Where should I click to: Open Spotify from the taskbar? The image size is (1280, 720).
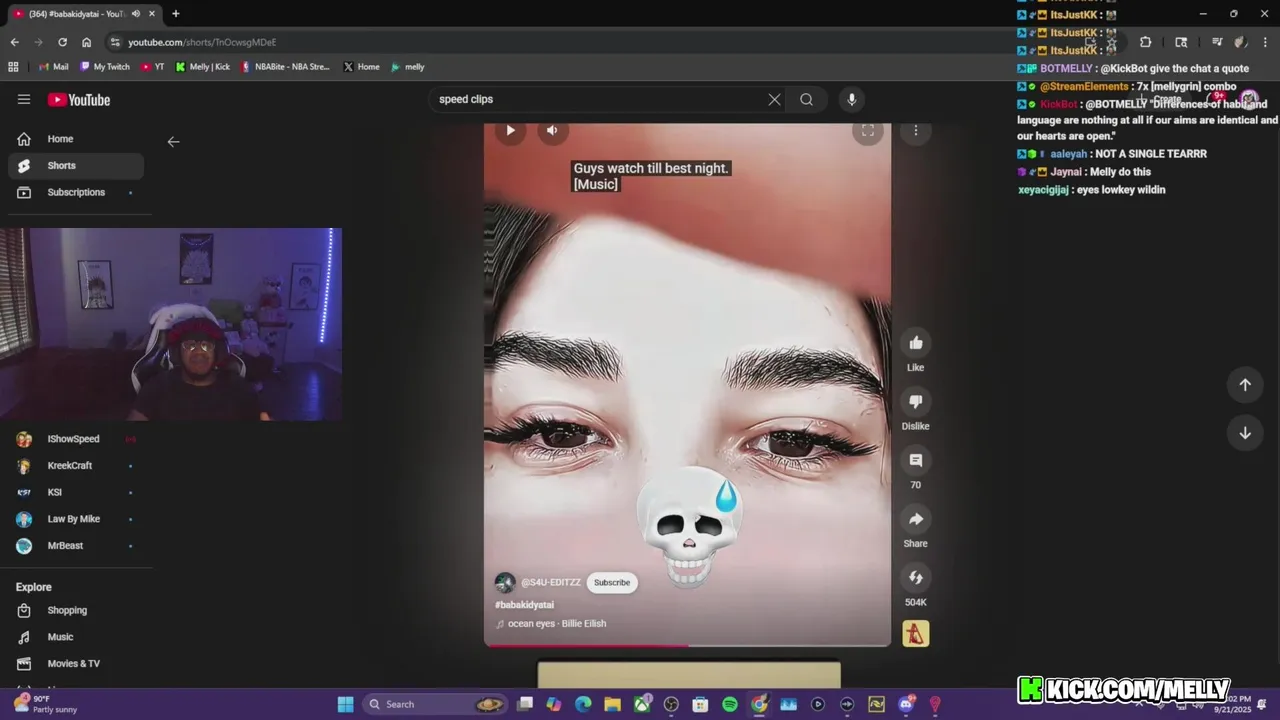730,704
